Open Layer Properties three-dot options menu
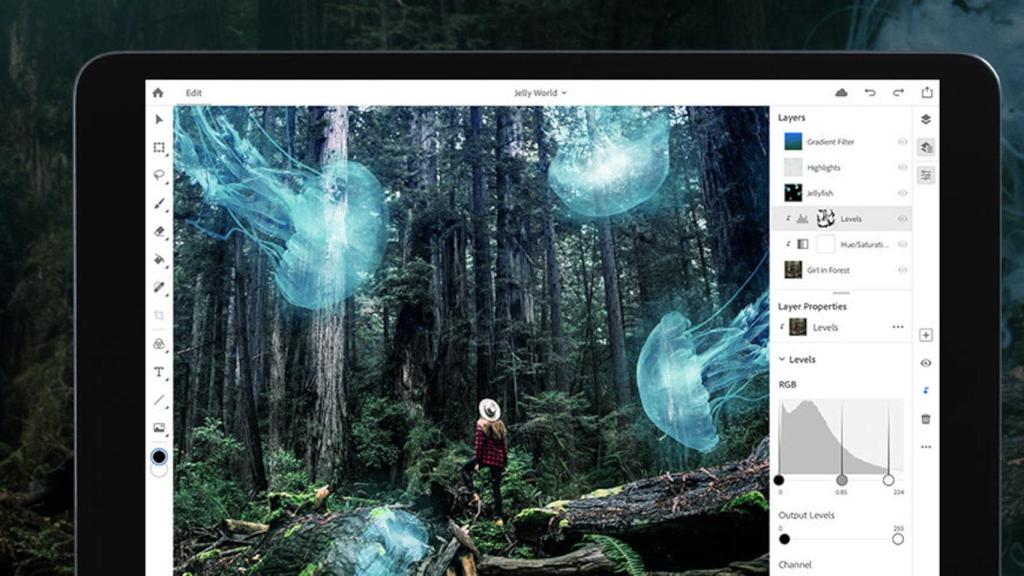This screenshot has height=576, width=1024. (898, 327)
